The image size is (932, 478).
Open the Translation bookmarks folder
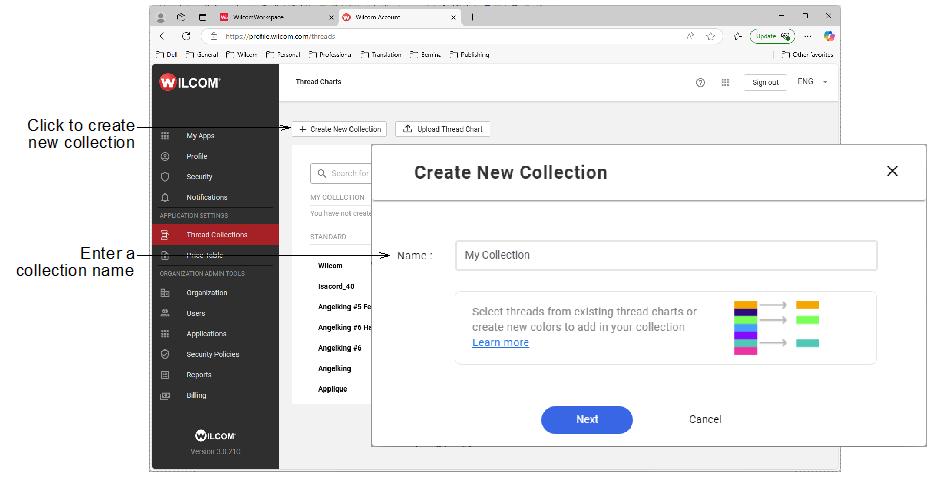click(x=381, y=54)
